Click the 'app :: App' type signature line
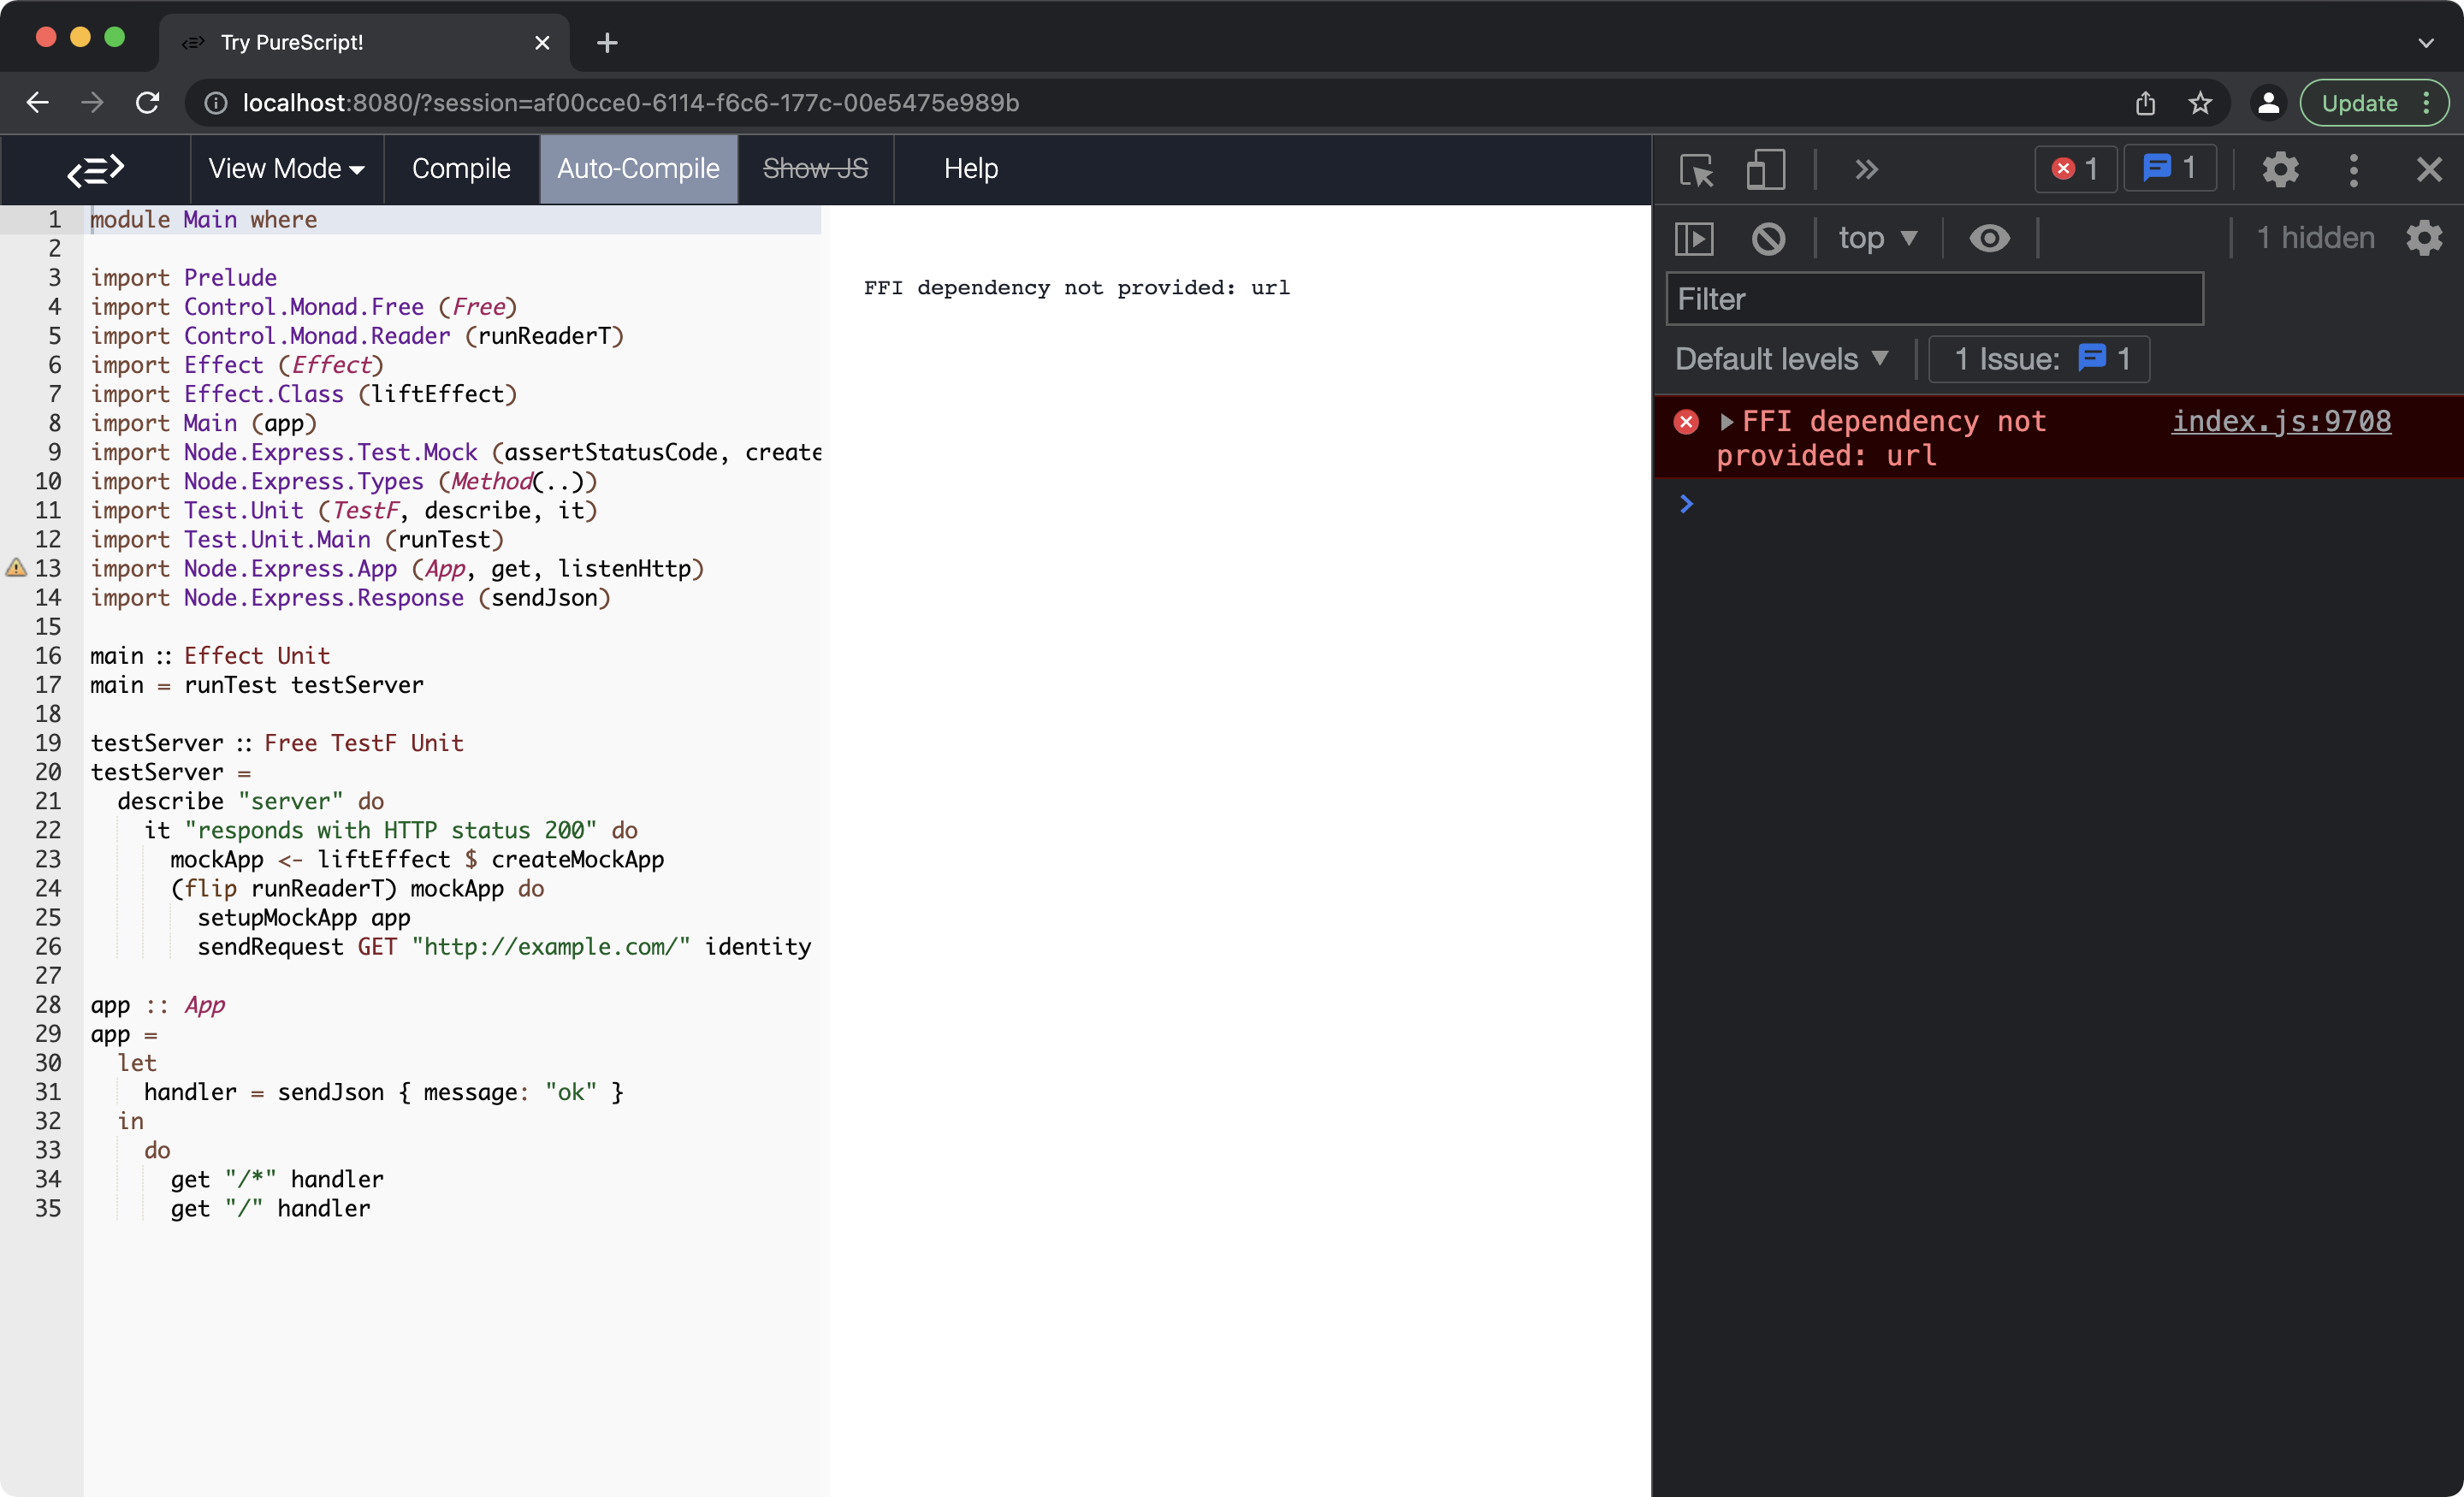The height and width of the screenshot is (1497, 2464). pyautogui.click(x=158, y=1005)
